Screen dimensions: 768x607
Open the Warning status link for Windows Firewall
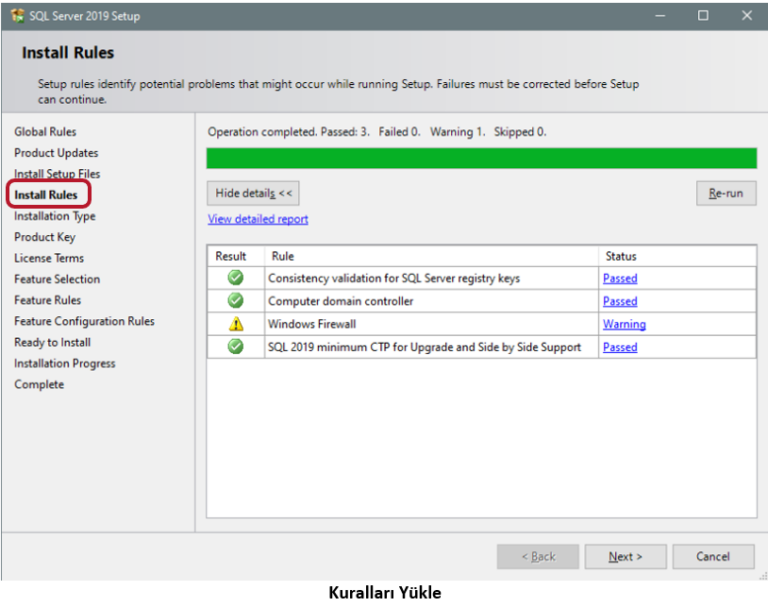624,324
